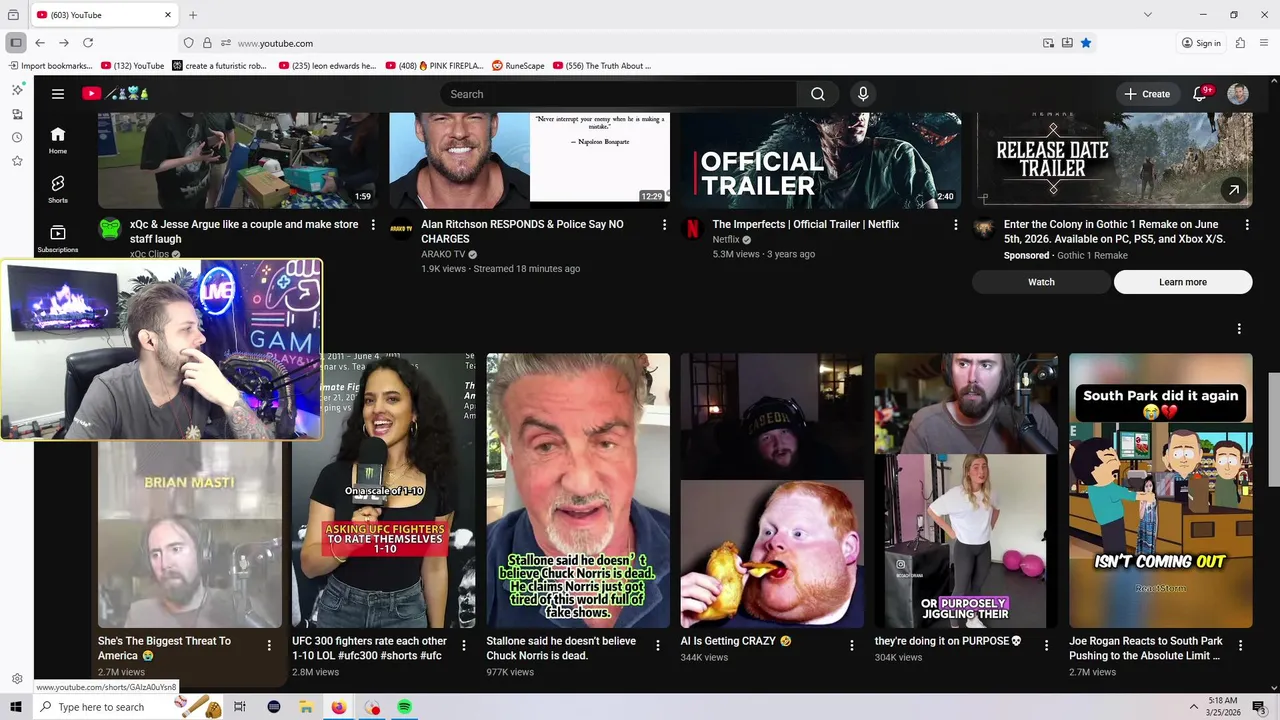
Task: Click the xQc Clips channel avatar
Action: (x=110, y=229)
